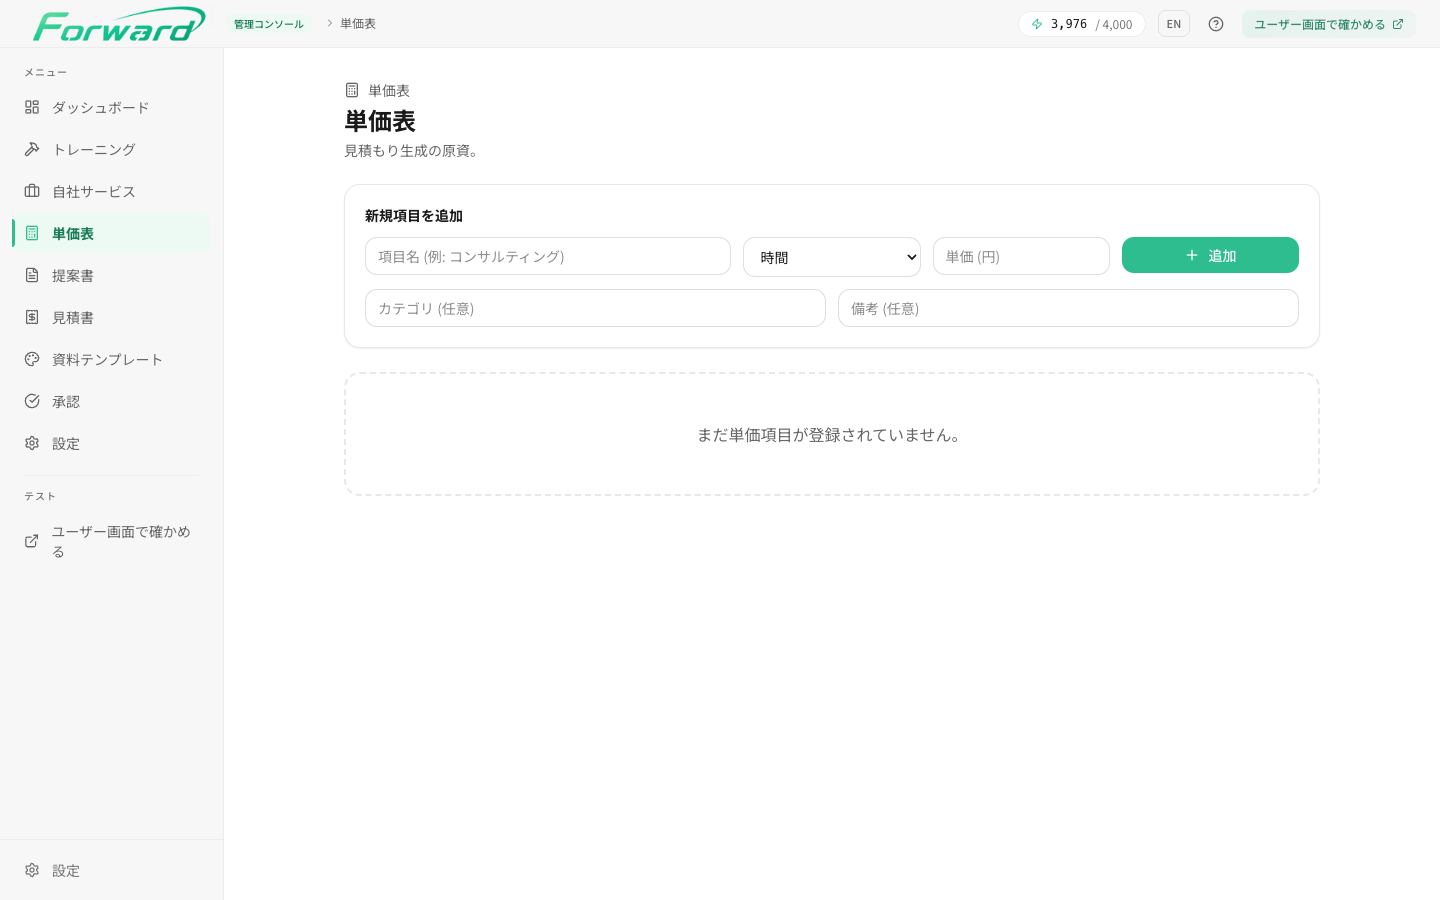Focus the カテゴリ (任意) input field
The height and width of the screenshot is (900, 1440).
(x=595, y=308)
